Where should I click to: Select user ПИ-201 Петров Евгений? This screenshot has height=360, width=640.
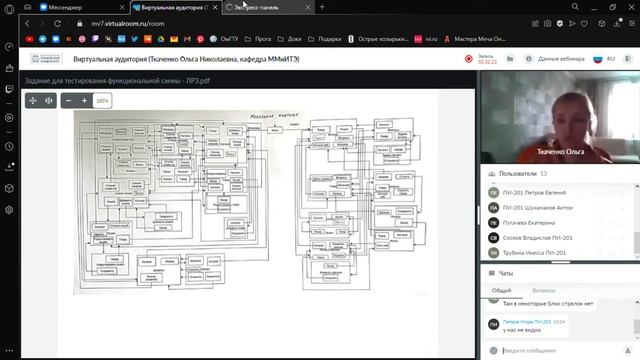534,193
